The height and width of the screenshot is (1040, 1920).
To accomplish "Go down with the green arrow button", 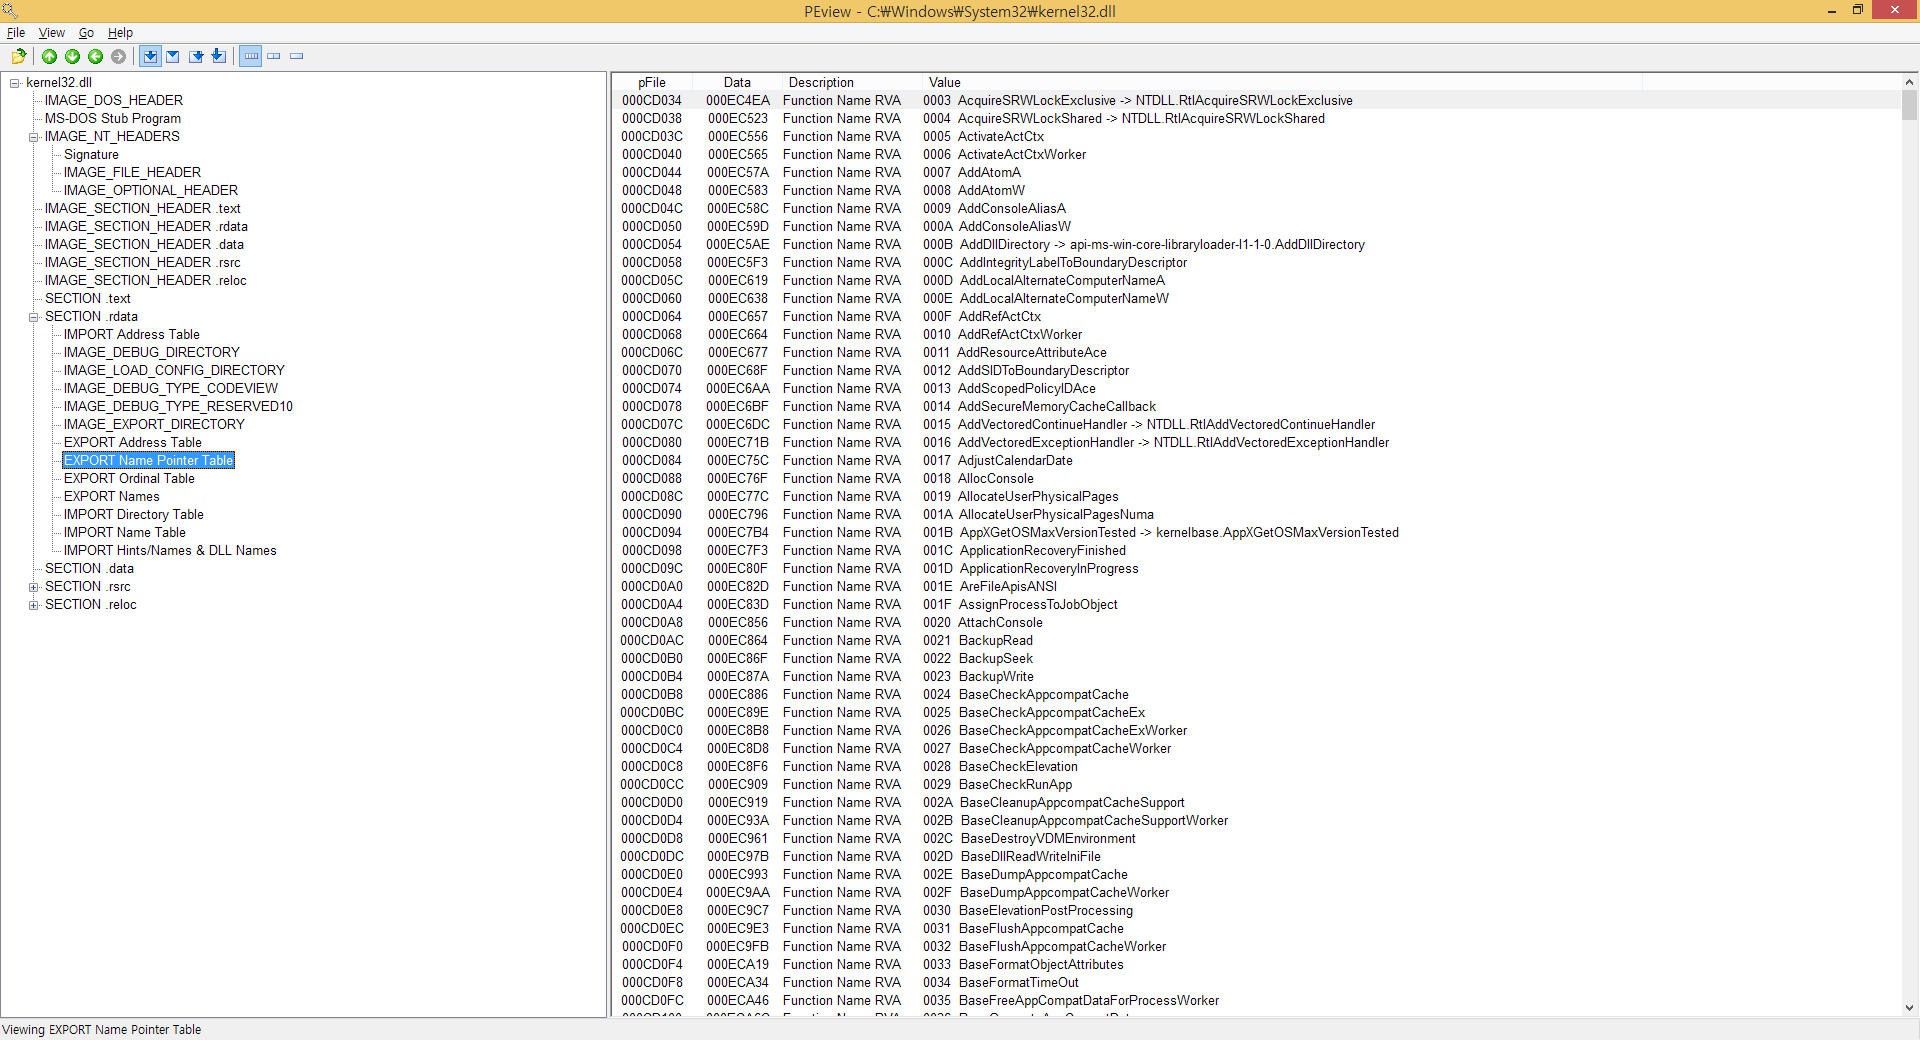I will click(x=72, y=56).
